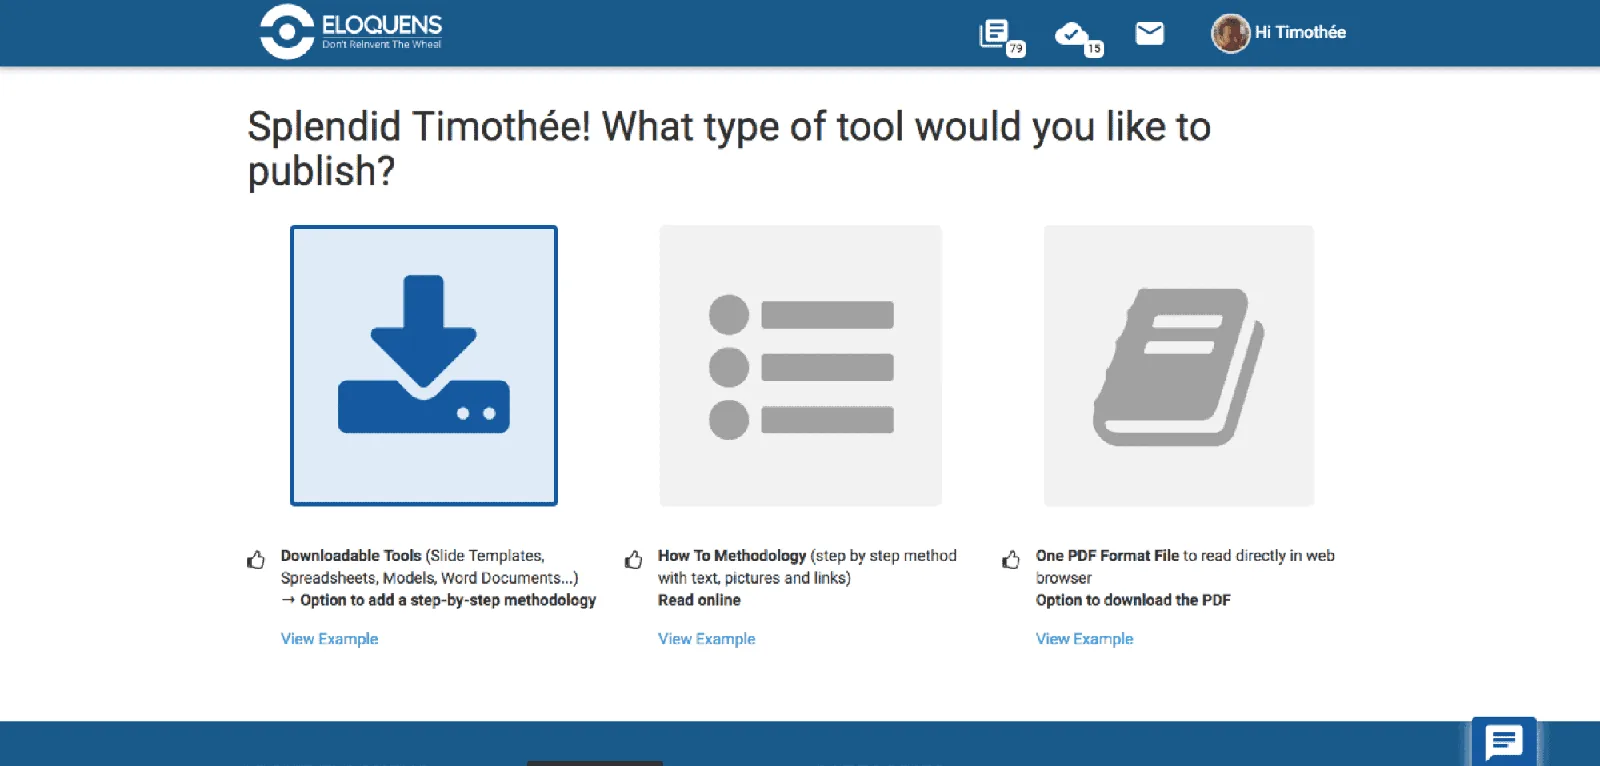The image size is (1600, 766).
Task: Click the 'Read online' text
Action: click(x=699, y=600)
